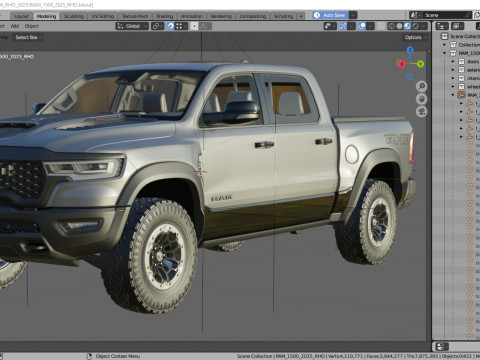Click the blue Z axis gizmo handle
The image size is (480, 360).
[410, 50]
